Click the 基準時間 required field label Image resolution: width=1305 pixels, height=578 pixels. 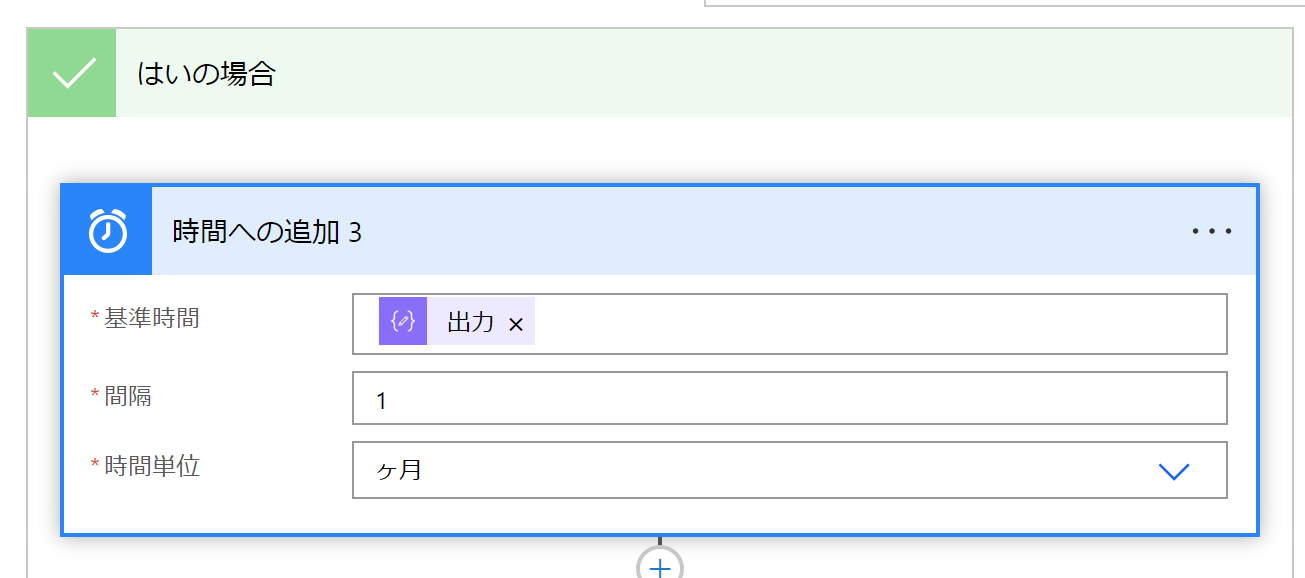pos(151,318)
